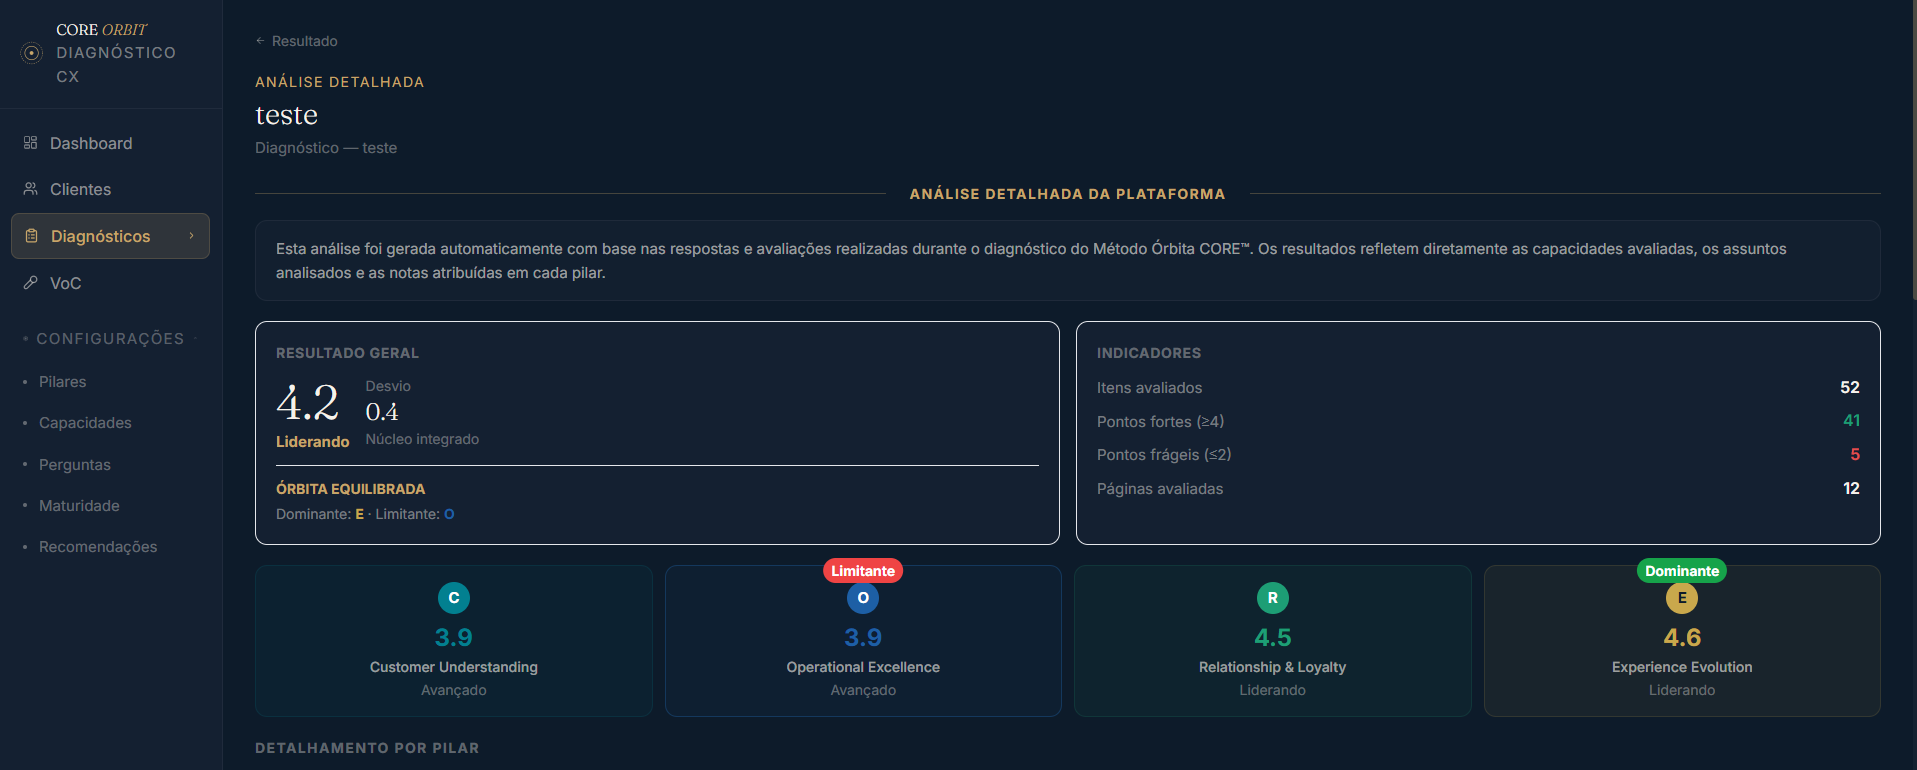The height and width of the screenshot is (770, 1917).
Task: Click the Relationship & Loyalty score 4.5
Action: [1273, 637]
